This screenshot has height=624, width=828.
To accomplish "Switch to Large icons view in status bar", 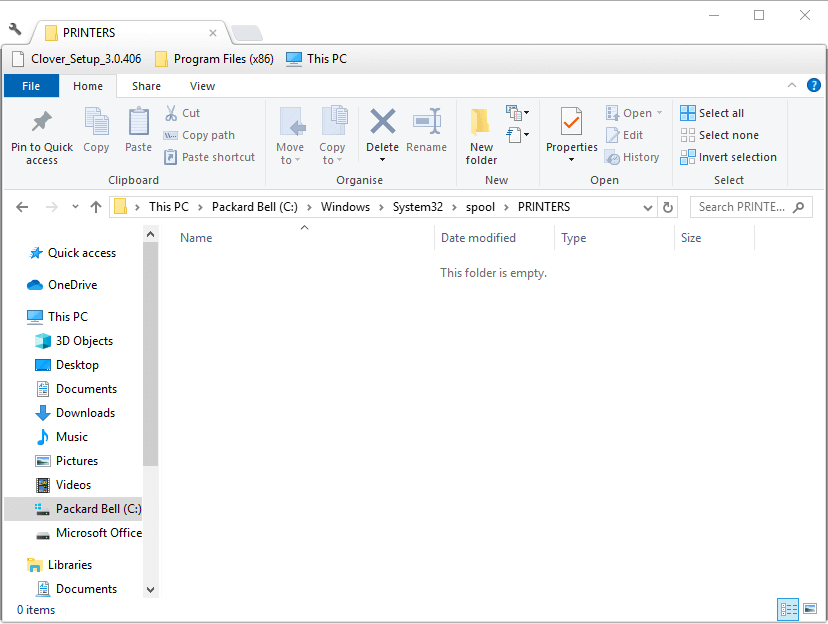I will coord(810,609).
